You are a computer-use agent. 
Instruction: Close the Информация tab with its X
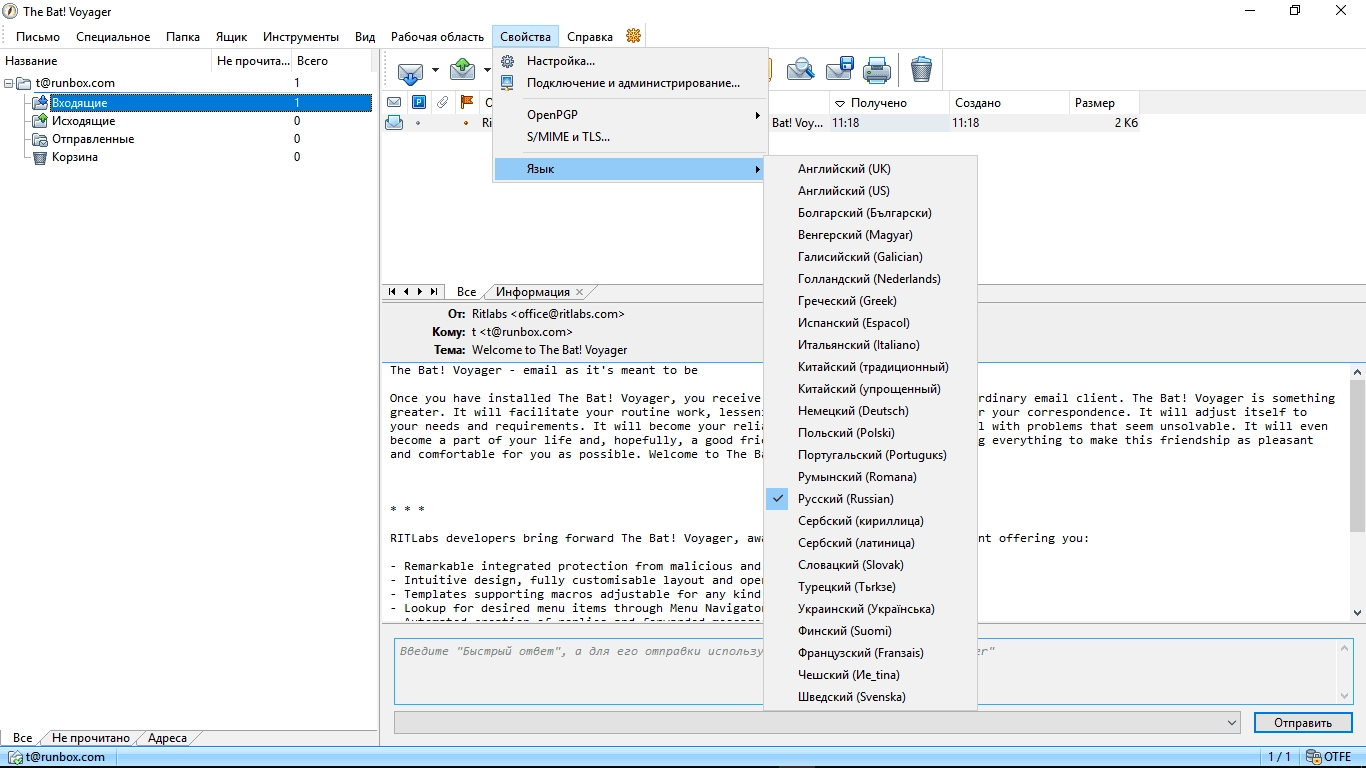(x=579, y=292)
